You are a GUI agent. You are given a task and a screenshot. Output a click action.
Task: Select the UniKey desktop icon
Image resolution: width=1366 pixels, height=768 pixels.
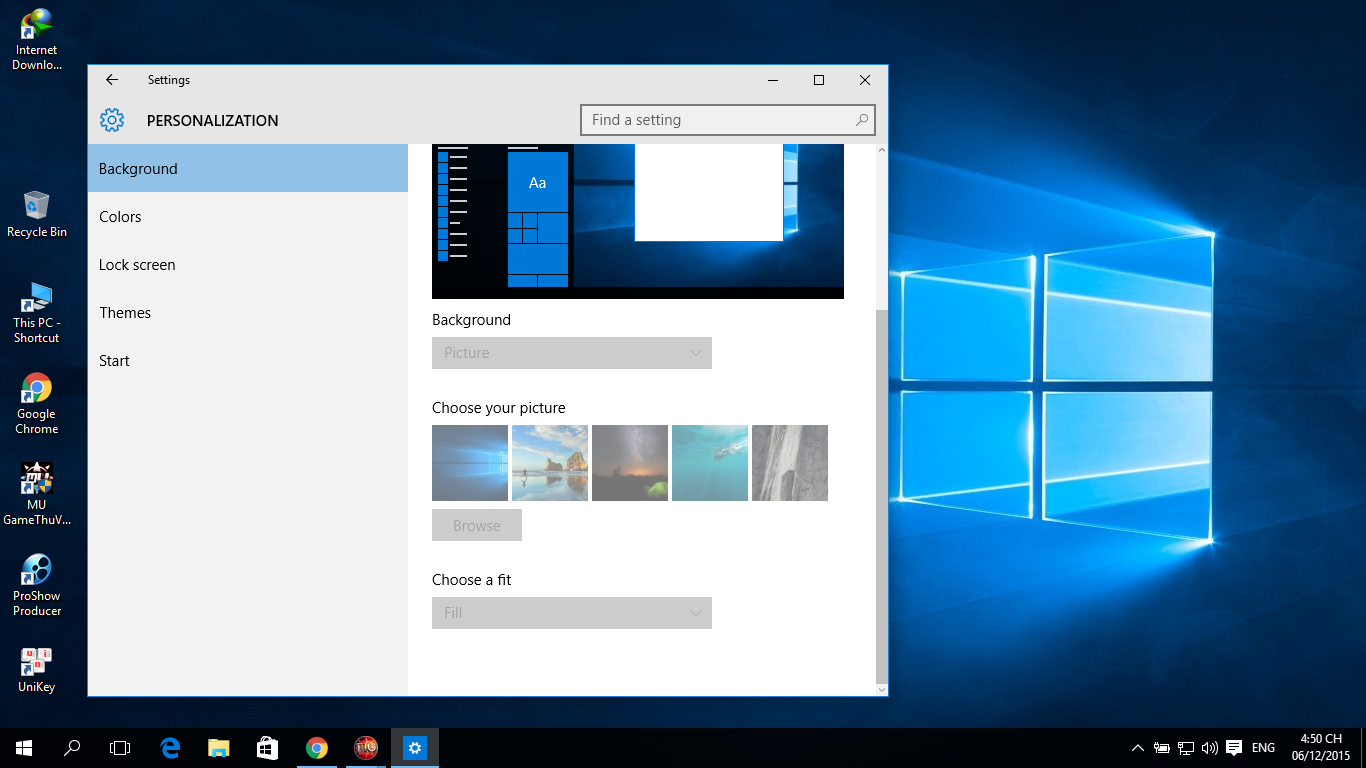[x=37, y=670]
